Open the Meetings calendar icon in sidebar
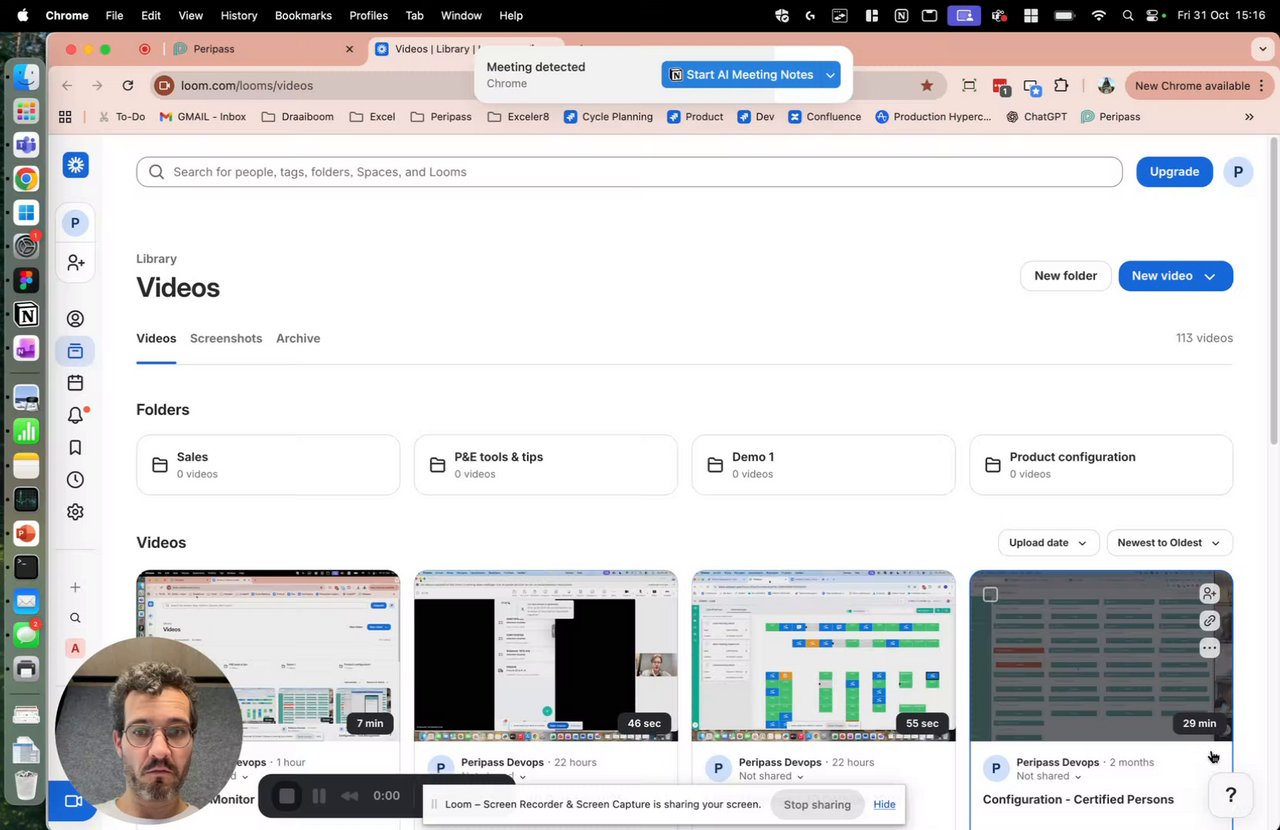This screenshot has height=830, width=1280. point(75,383)
